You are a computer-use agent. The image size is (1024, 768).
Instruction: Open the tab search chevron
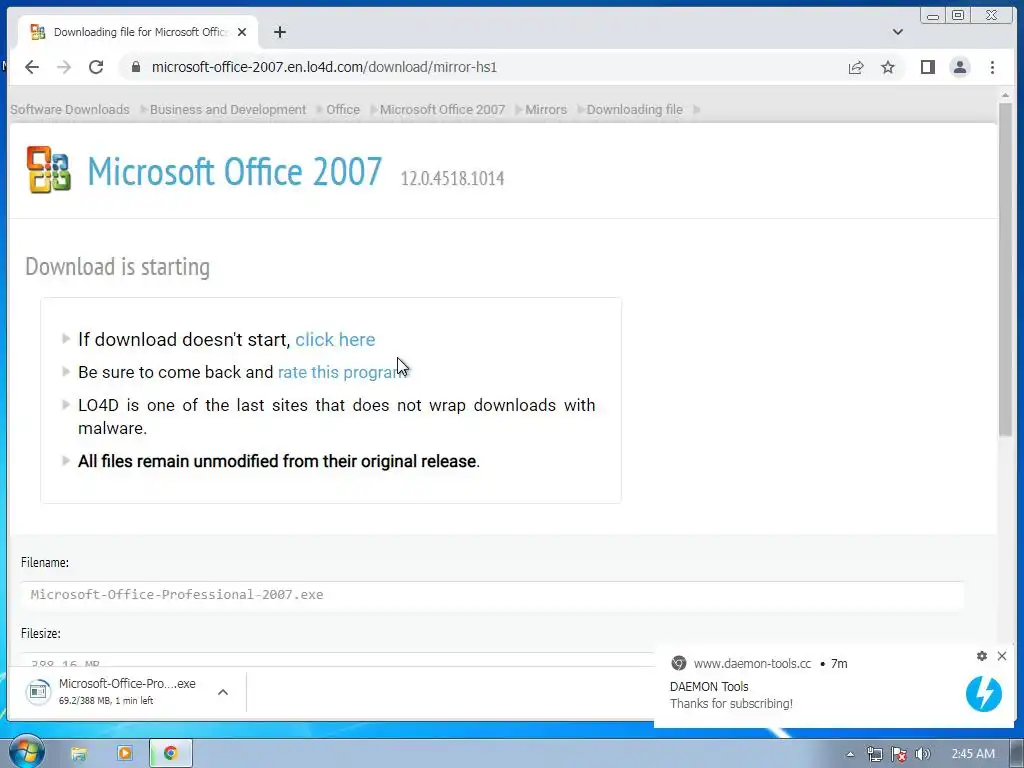click(897, 32)
